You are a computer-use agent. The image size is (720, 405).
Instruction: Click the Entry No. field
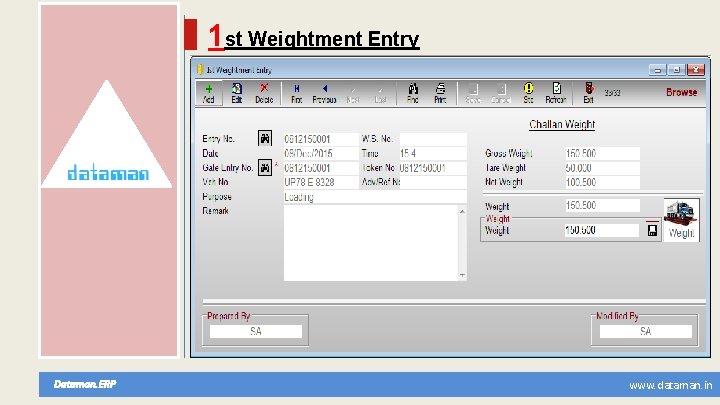click(321, 139)
